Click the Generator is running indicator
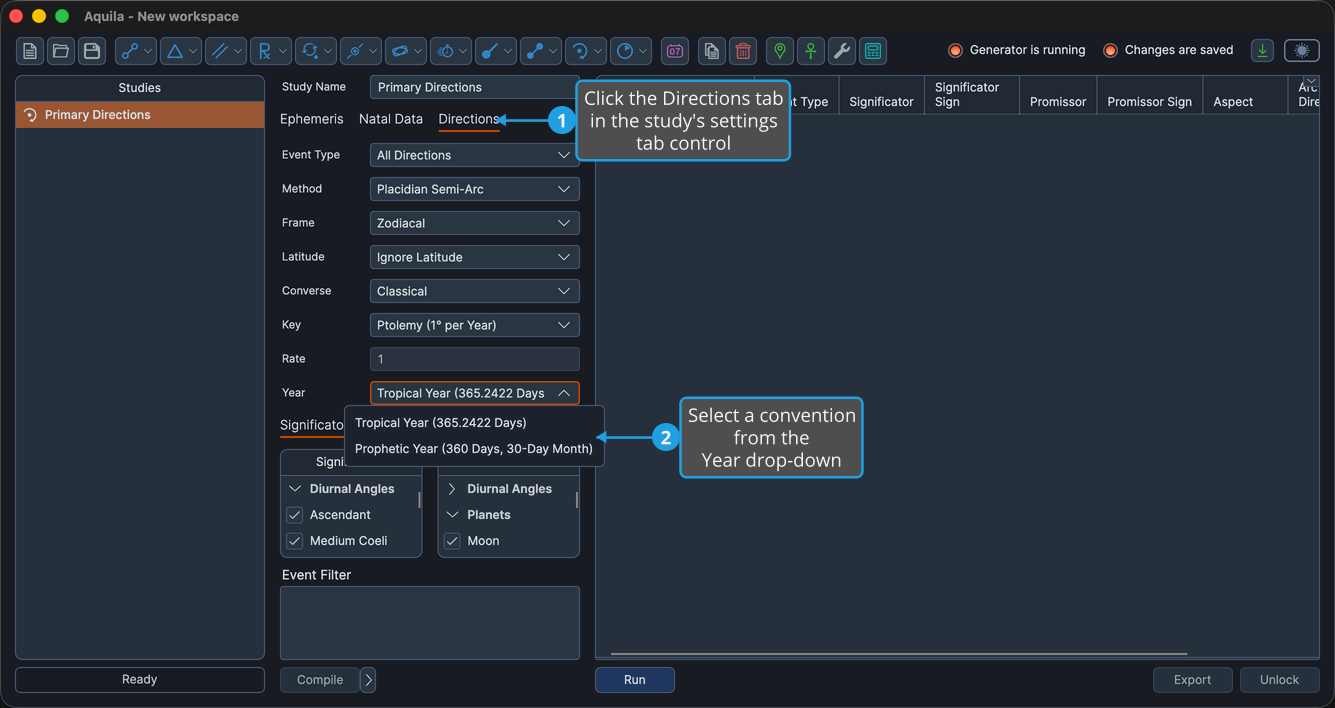Image resolution: width=1335 pixels, height=708 pixels. 1017,50
